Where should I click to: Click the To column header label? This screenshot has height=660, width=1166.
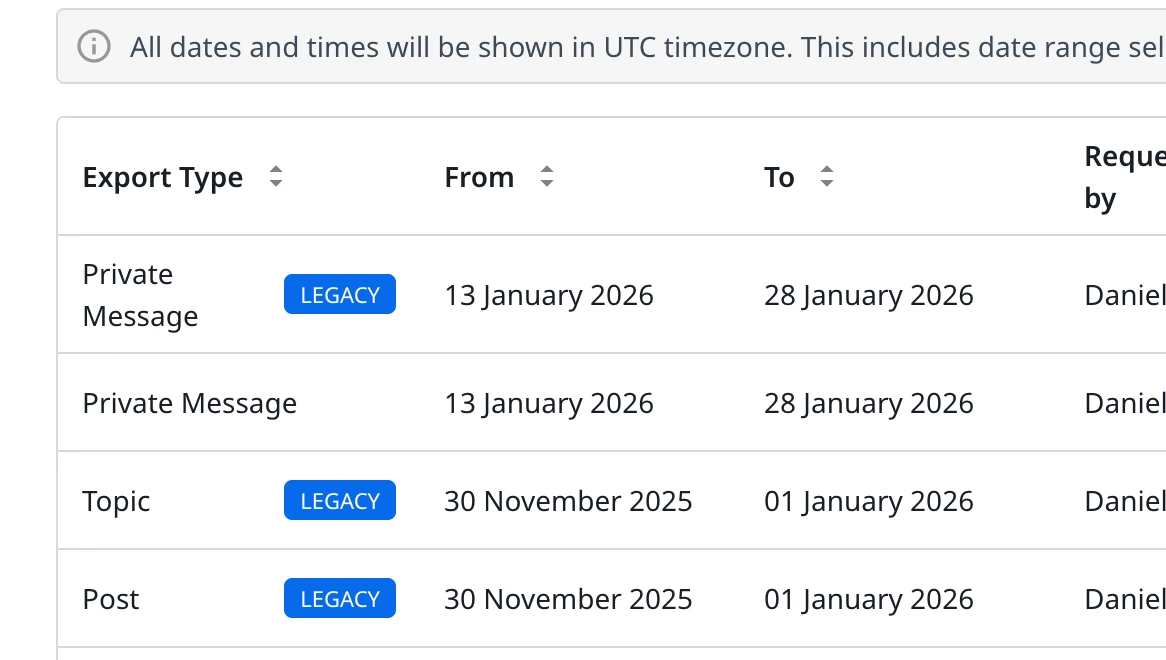[x=779, y=178]
